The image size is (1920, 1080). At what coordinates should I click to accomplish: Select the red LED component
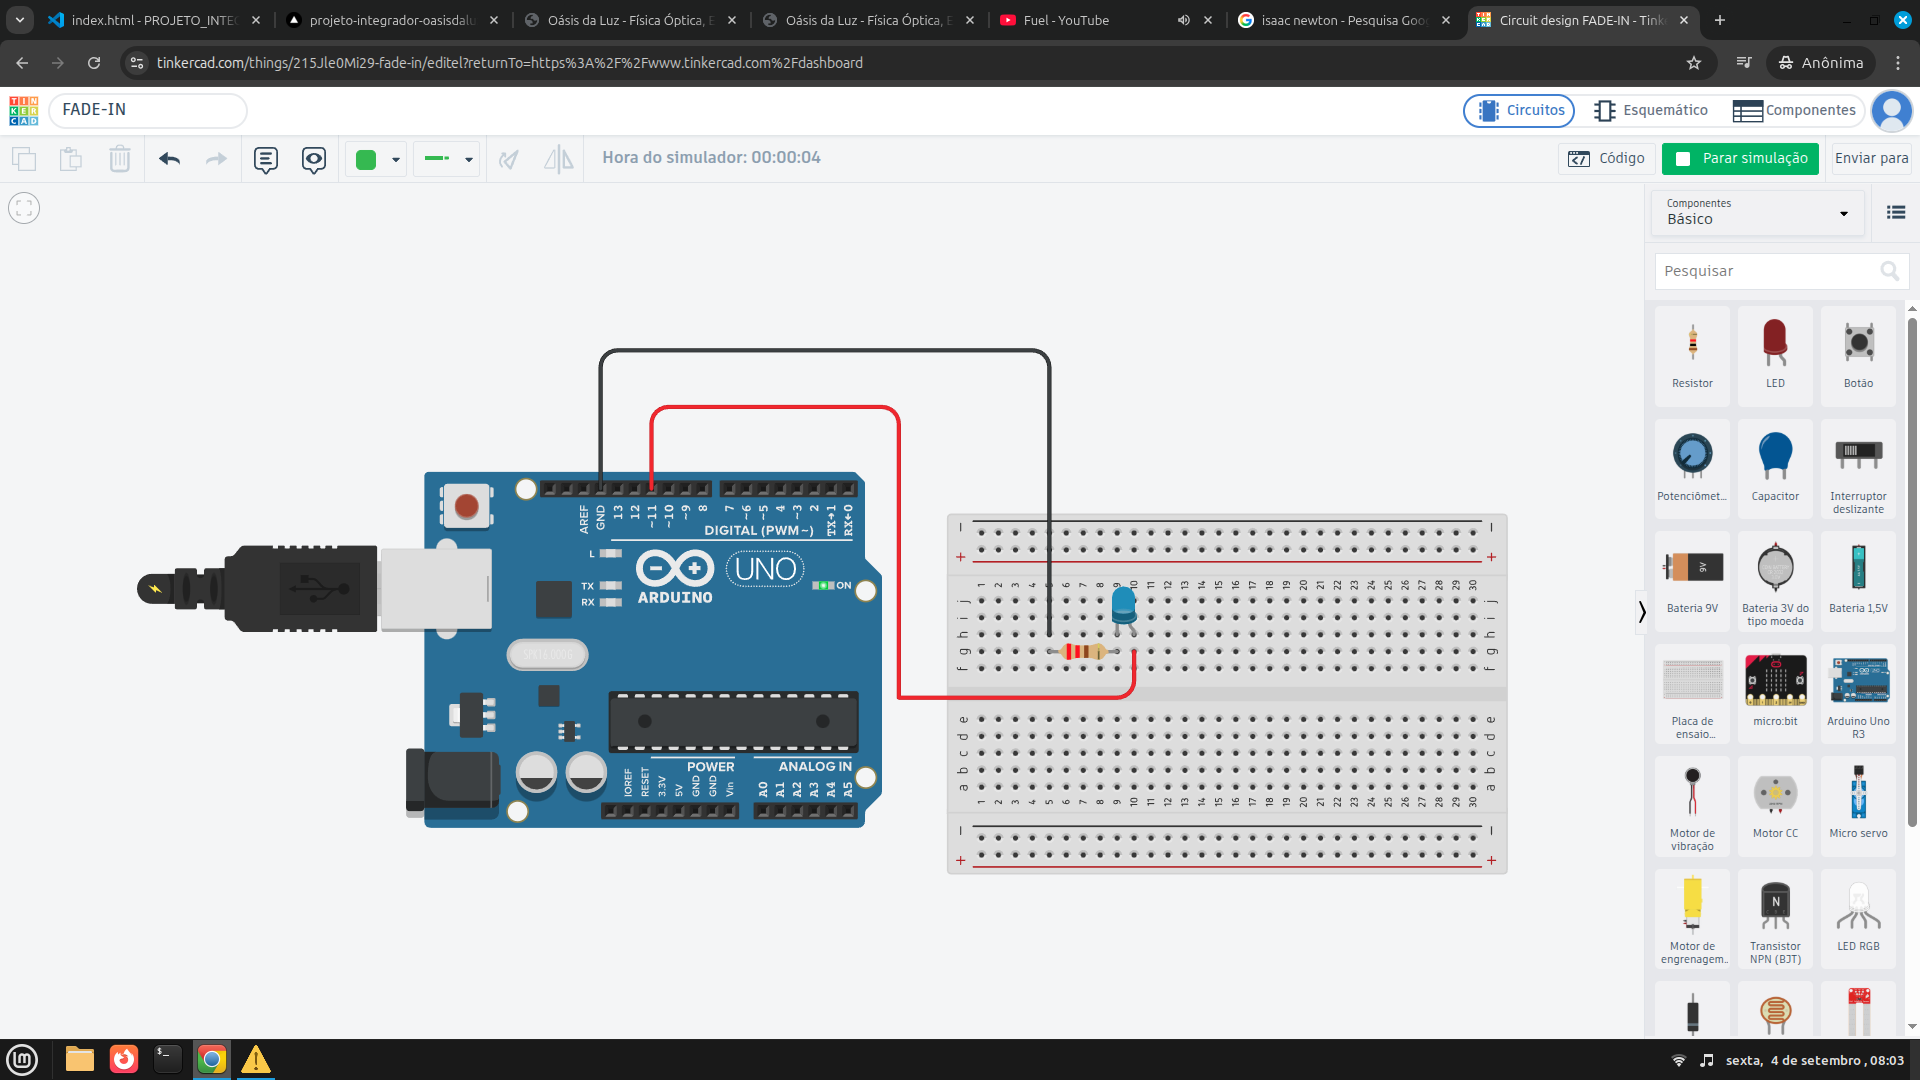[1775, 355]
